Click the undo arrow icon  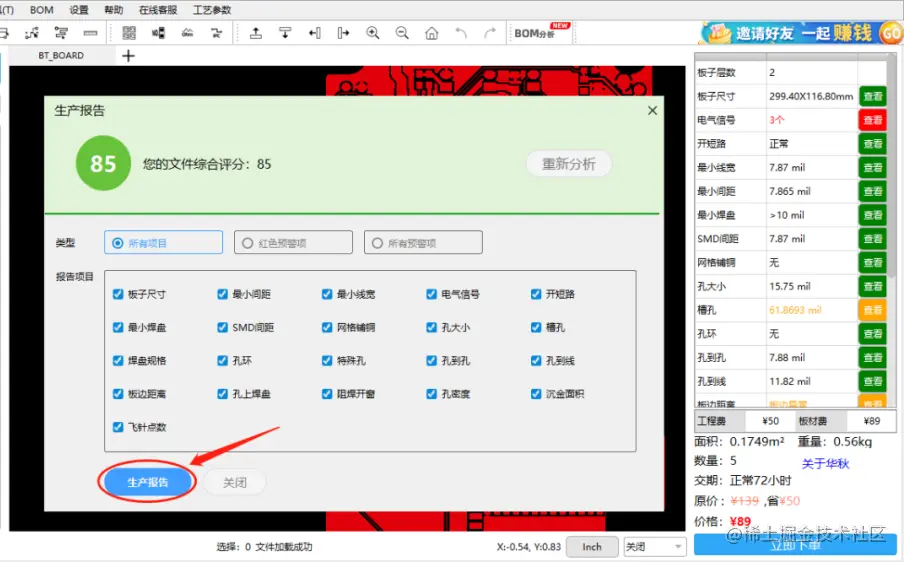[461, 33]
